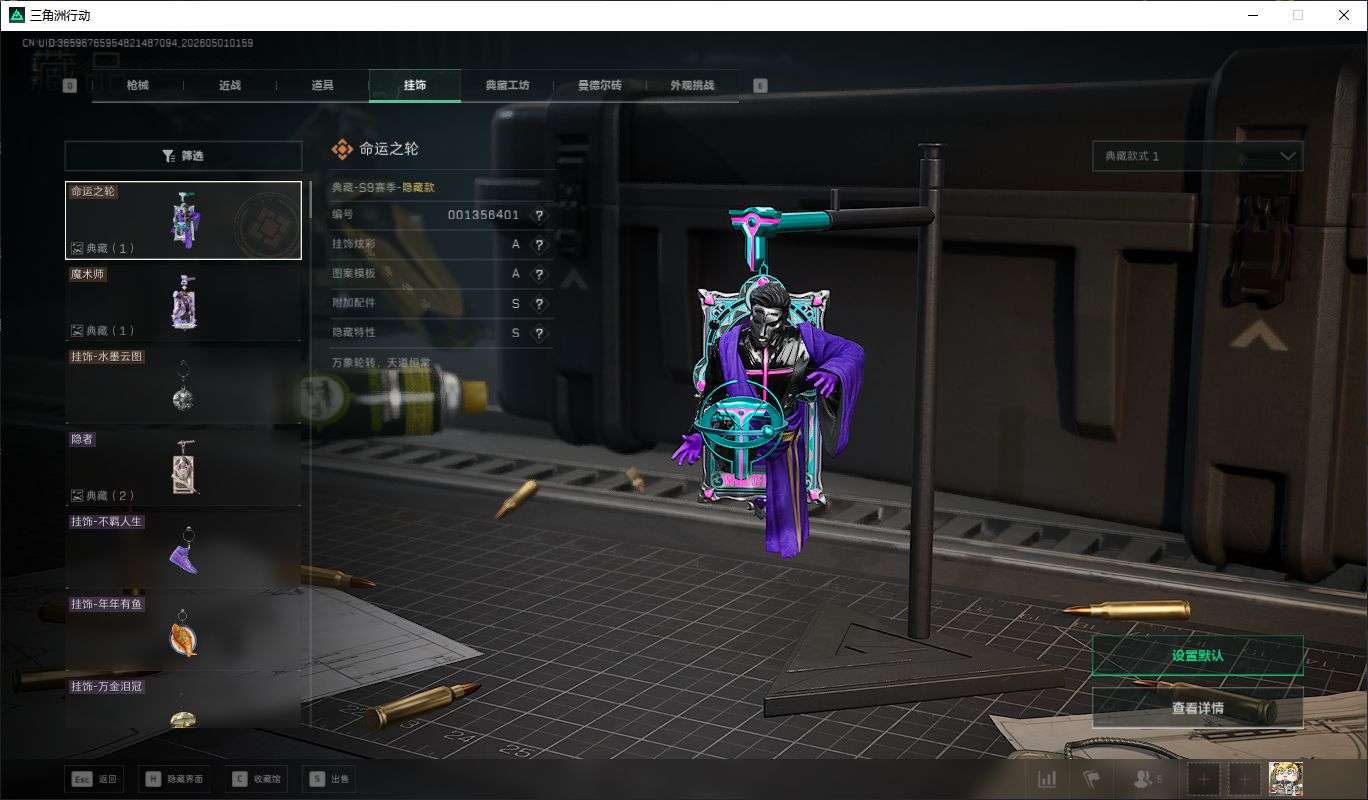Click the serial number 001356401
1368x800 pixels.
coord(483,215)
